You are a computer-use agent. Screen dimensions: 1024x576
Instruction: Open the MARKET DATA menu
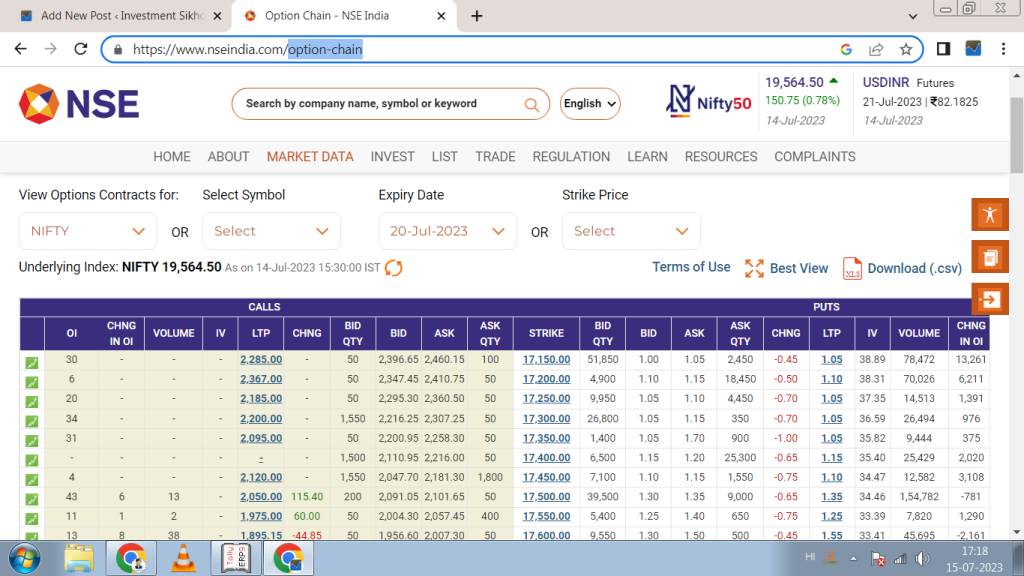click(x=310, y=157)
